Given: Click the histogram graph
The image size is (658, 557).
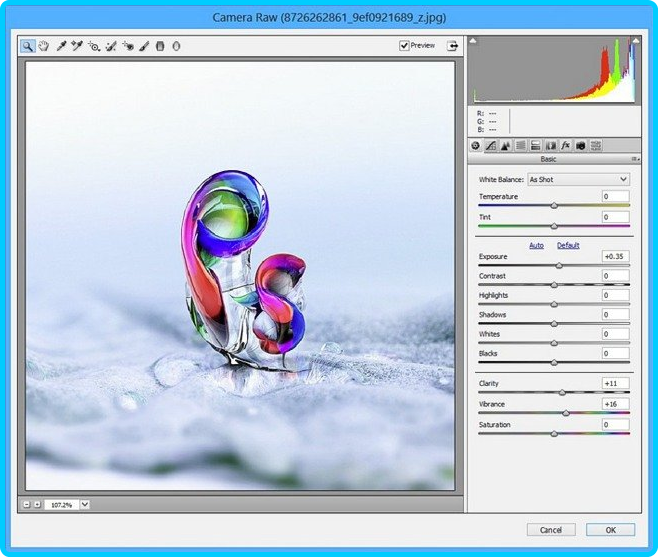Looking at the screenshot, I should click(554, 70).
